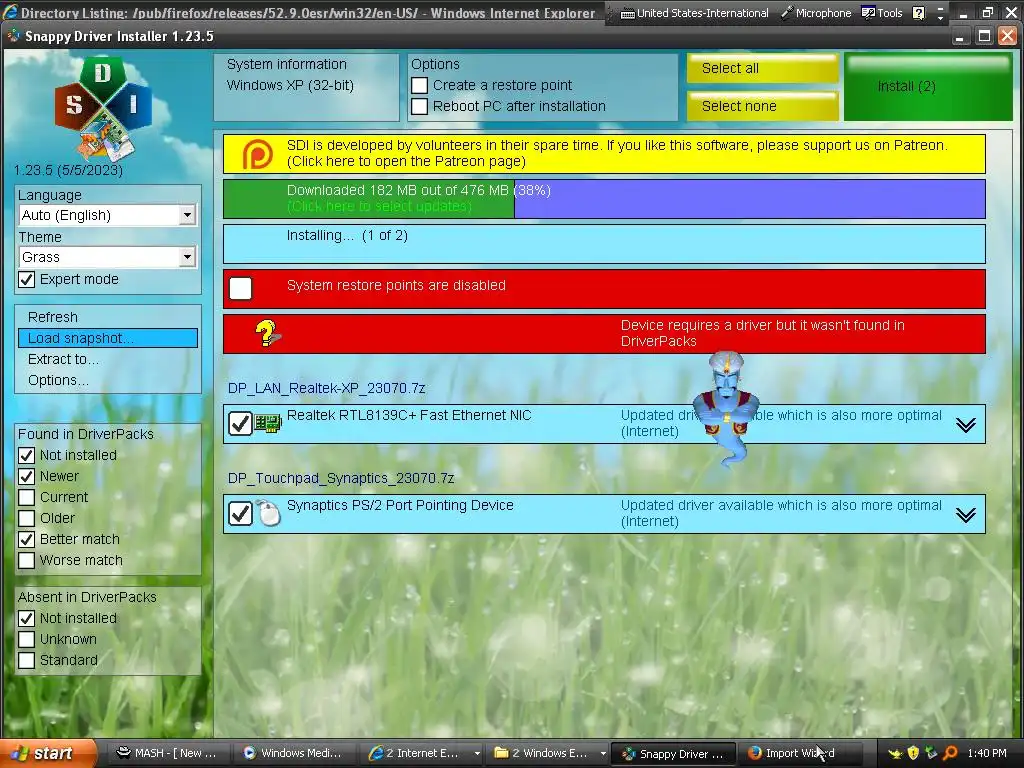Image resolution: width=1024 pixels, height=768 pixels.
Task: Expand the Synaptics driver details chevron
Action: [966, 515]
